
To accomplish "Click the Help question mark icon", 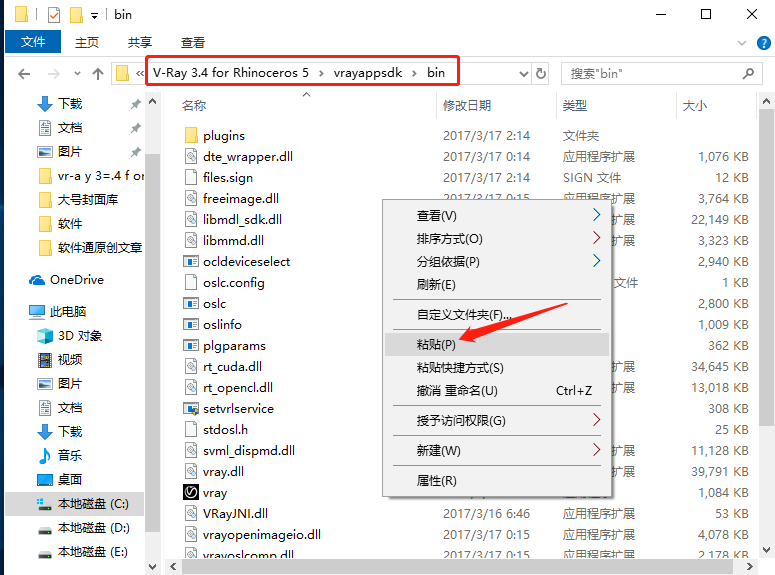I will (764, 43).
